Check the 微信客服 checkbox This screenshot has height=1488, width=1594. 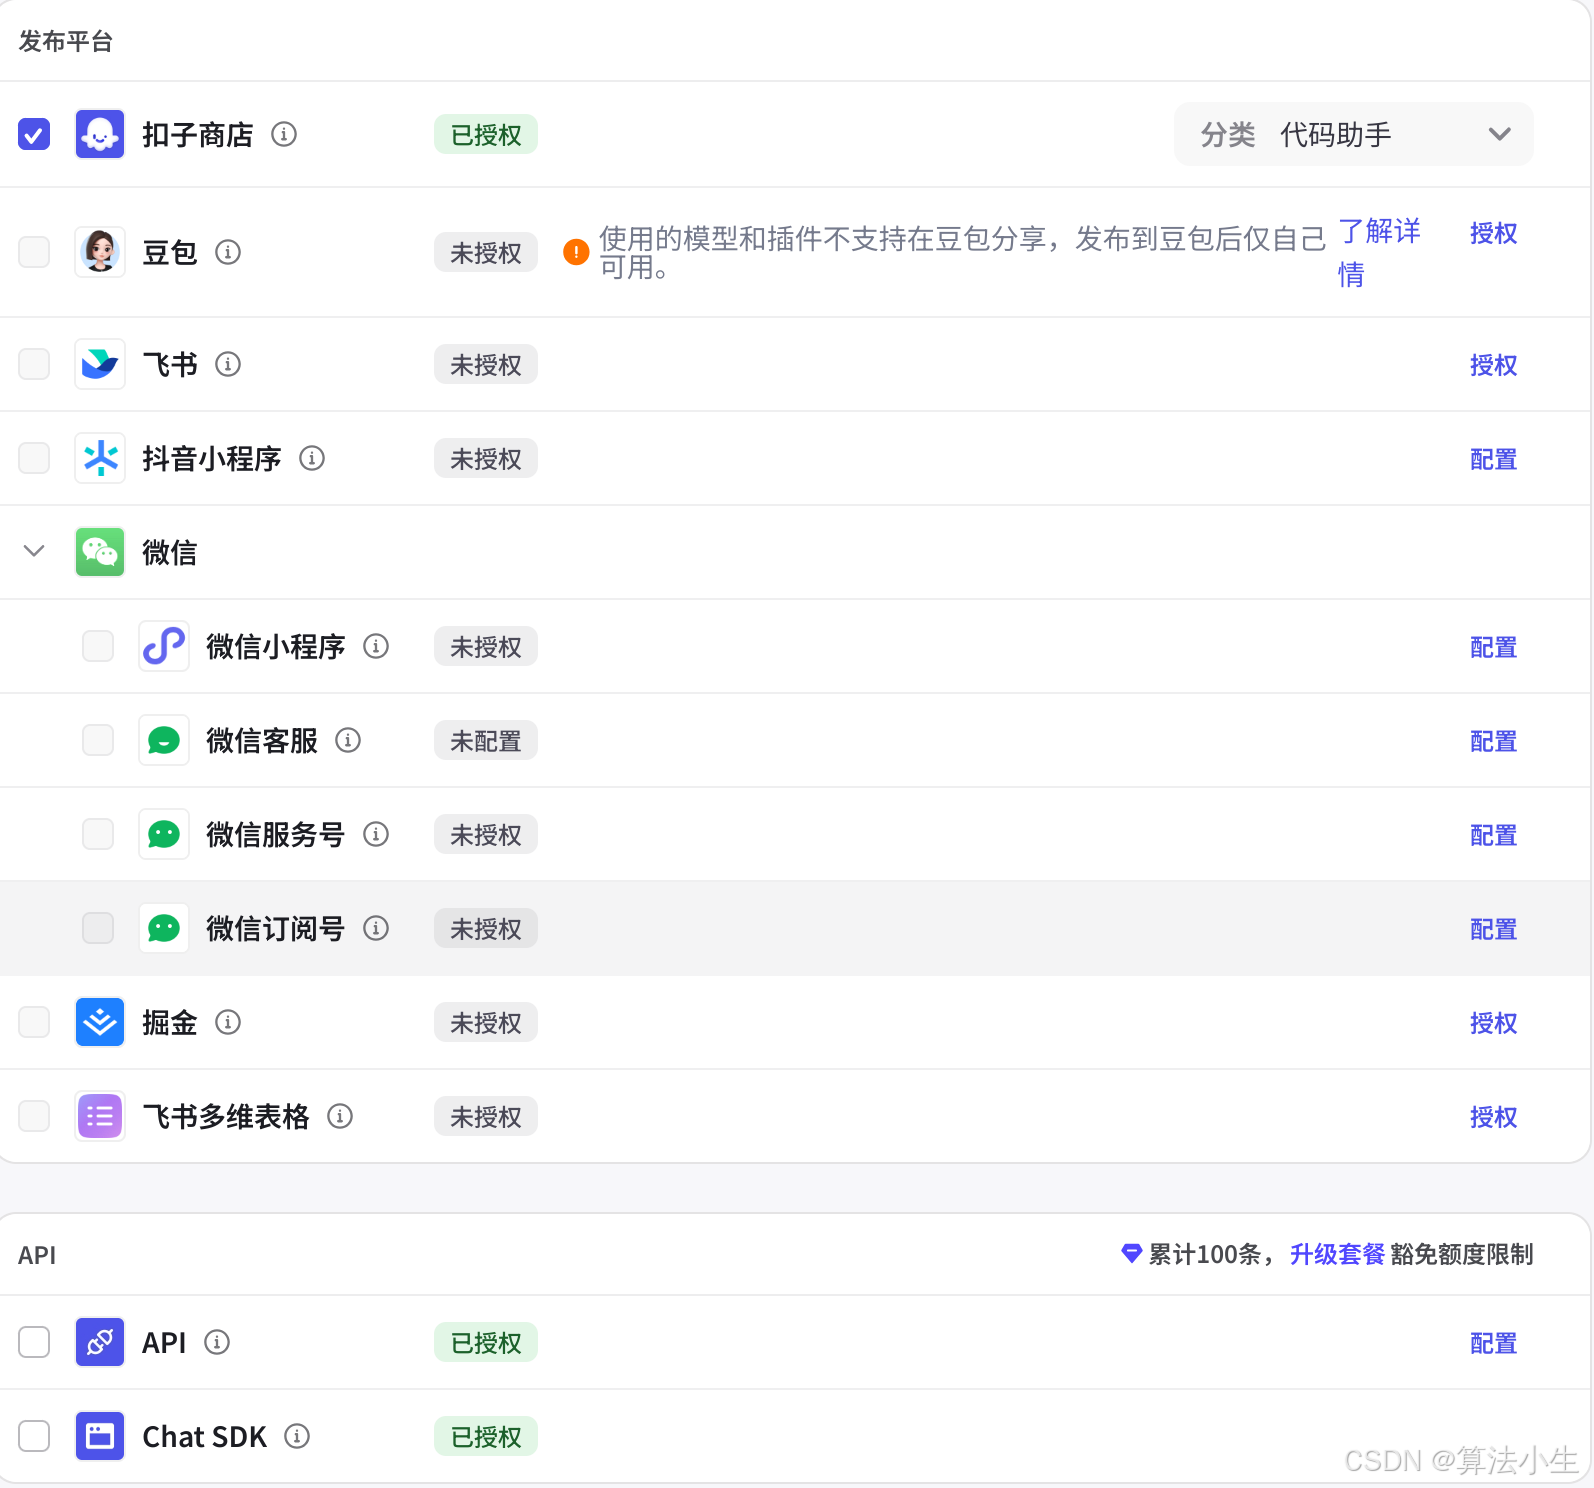[98, 740]
